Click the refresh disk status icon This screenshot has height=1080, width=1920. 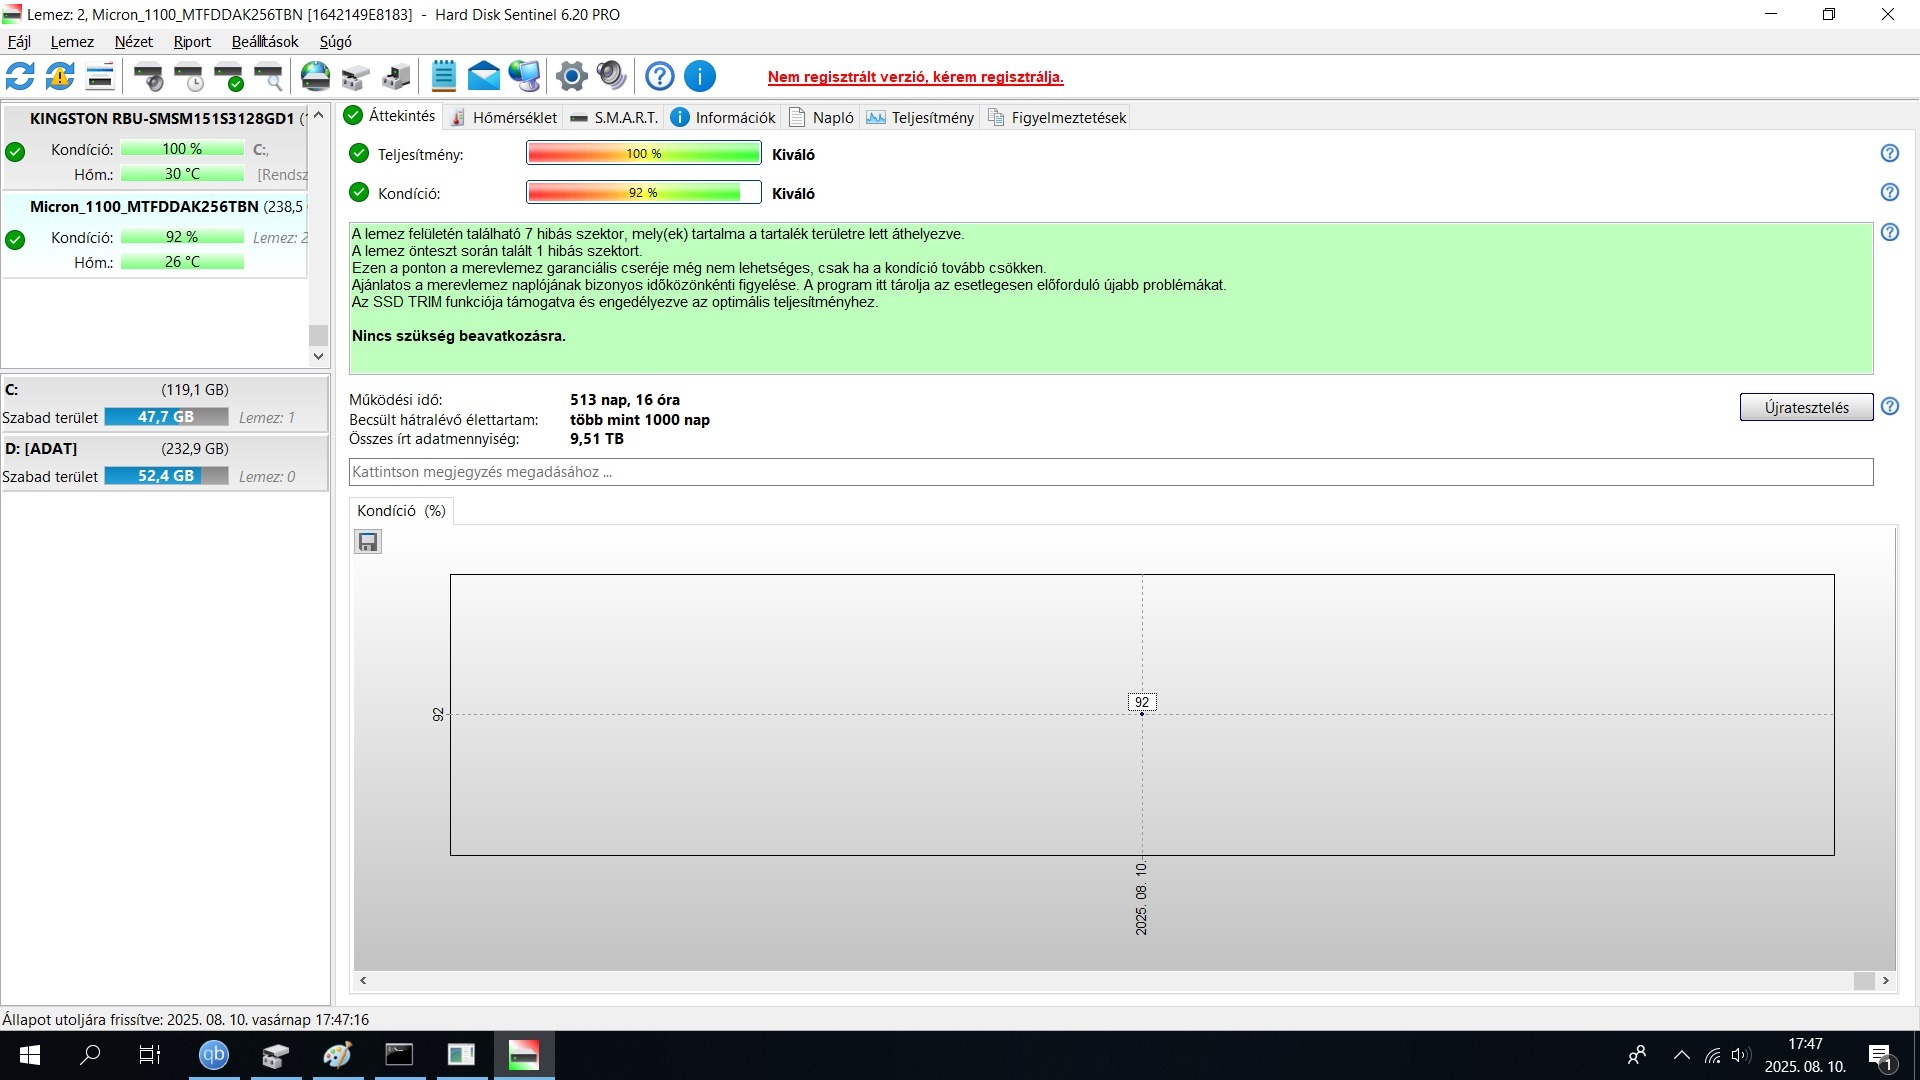(20, 76)
